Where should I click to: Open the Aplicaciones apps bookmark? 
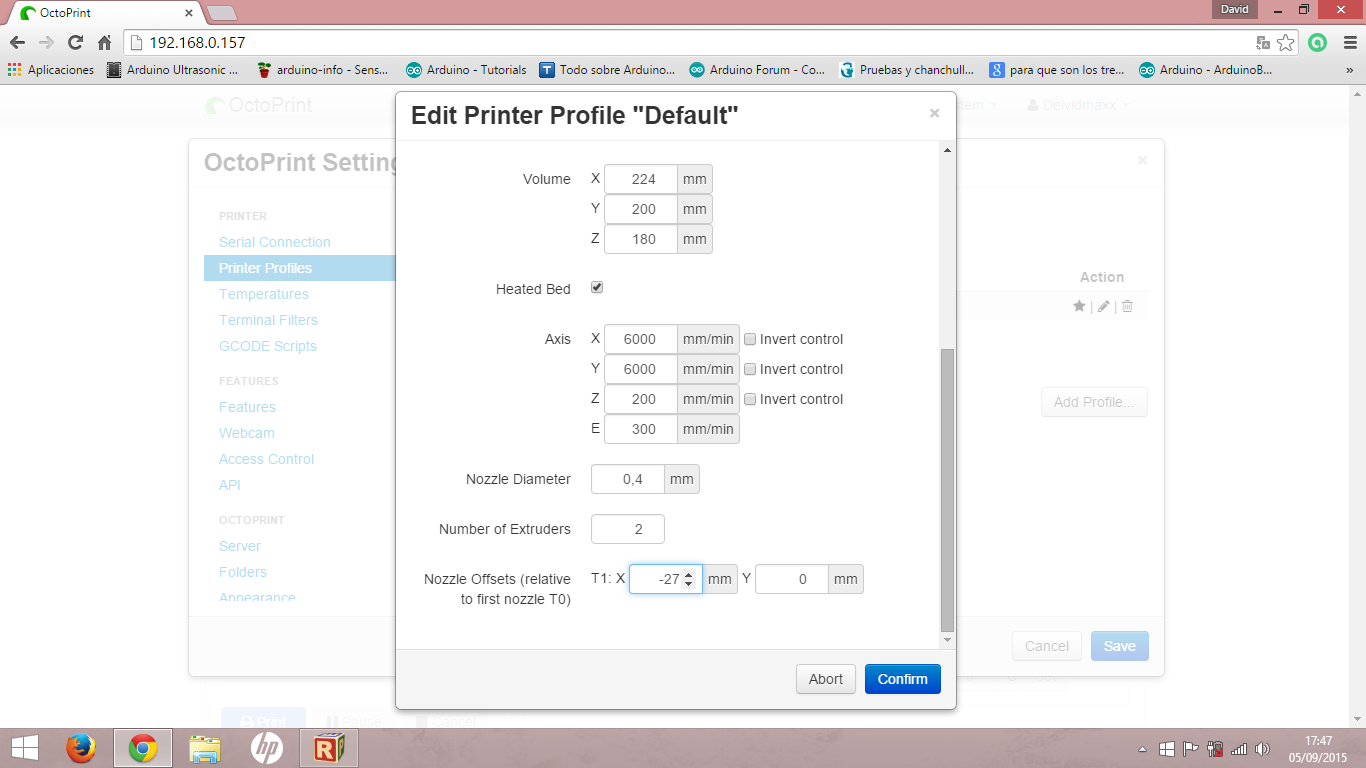click(x=51, y=70)
